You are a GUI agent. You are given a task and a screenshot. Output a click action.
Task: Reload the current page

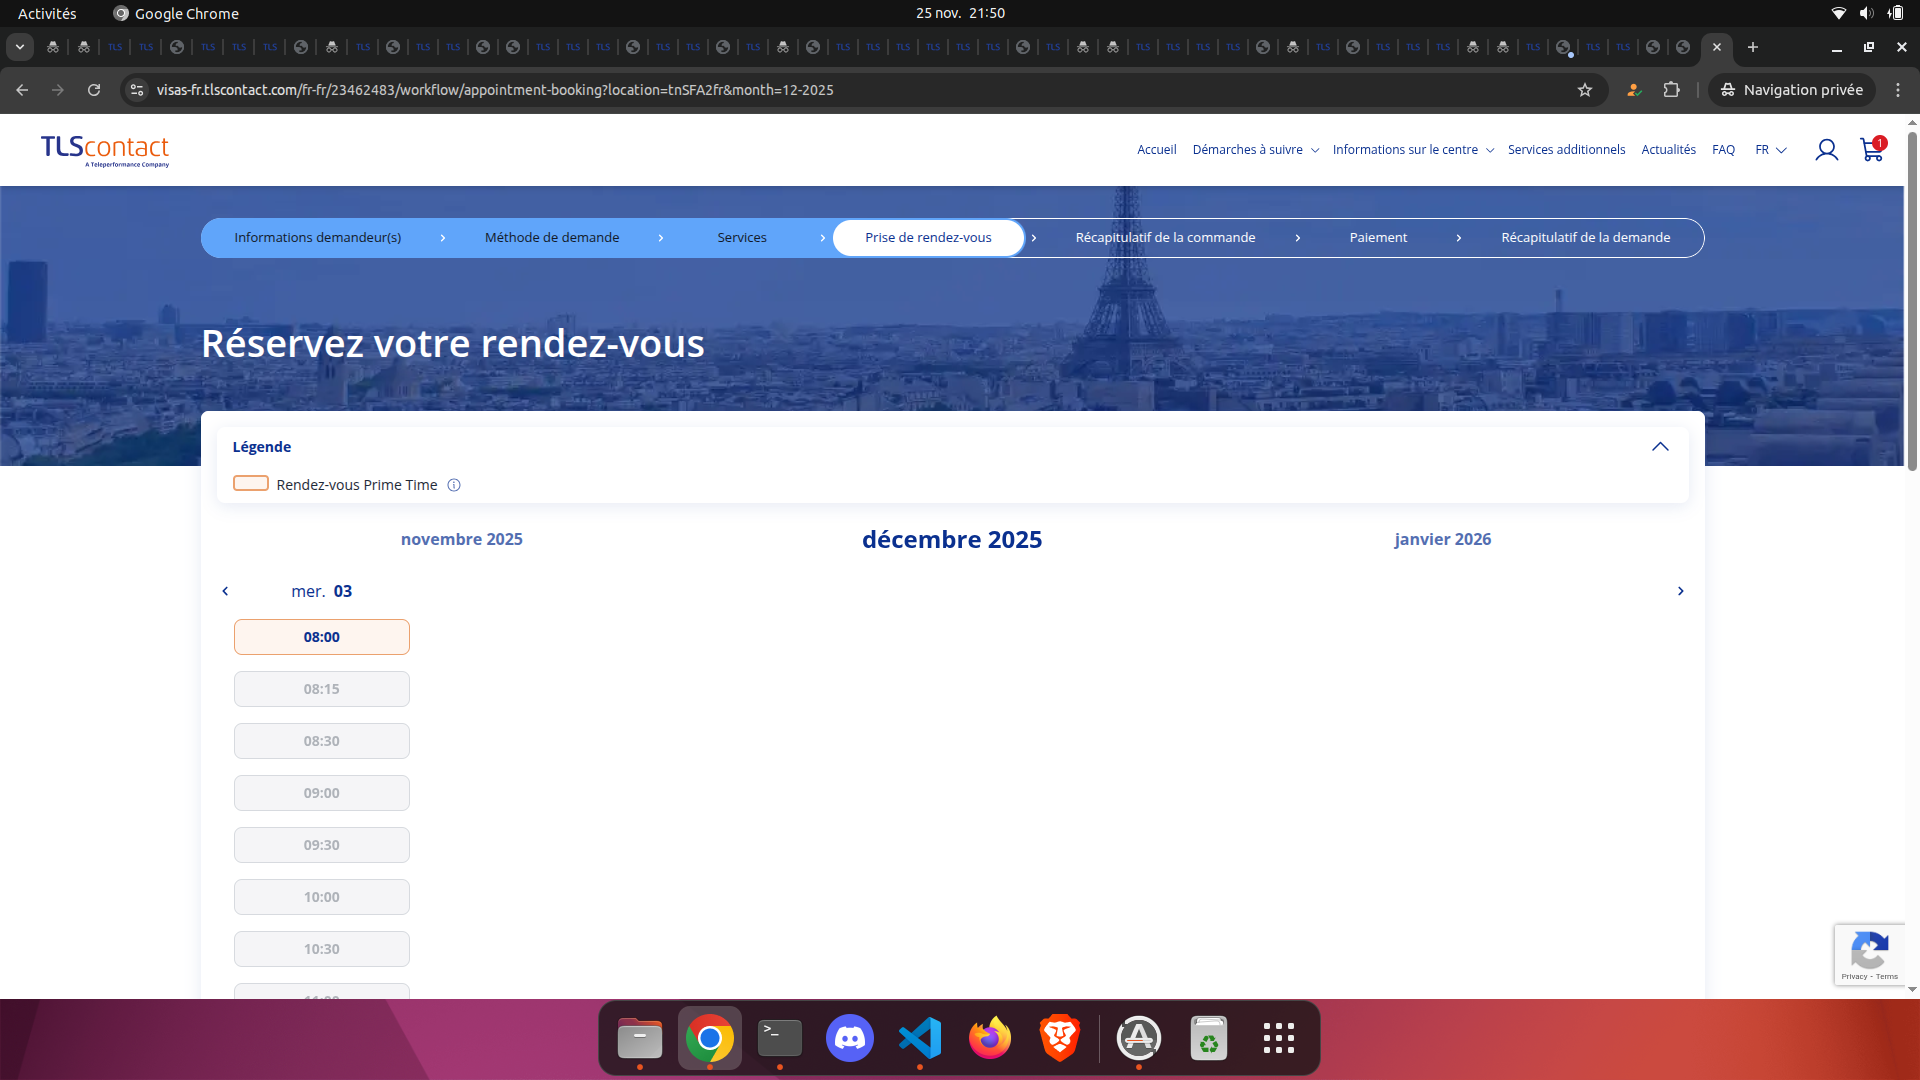pos(94,90)
